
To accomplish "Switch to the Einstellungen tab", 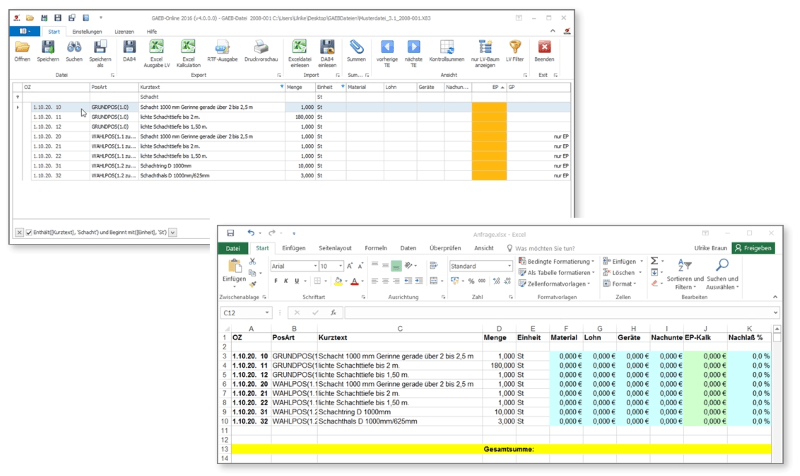I will 87,32.
